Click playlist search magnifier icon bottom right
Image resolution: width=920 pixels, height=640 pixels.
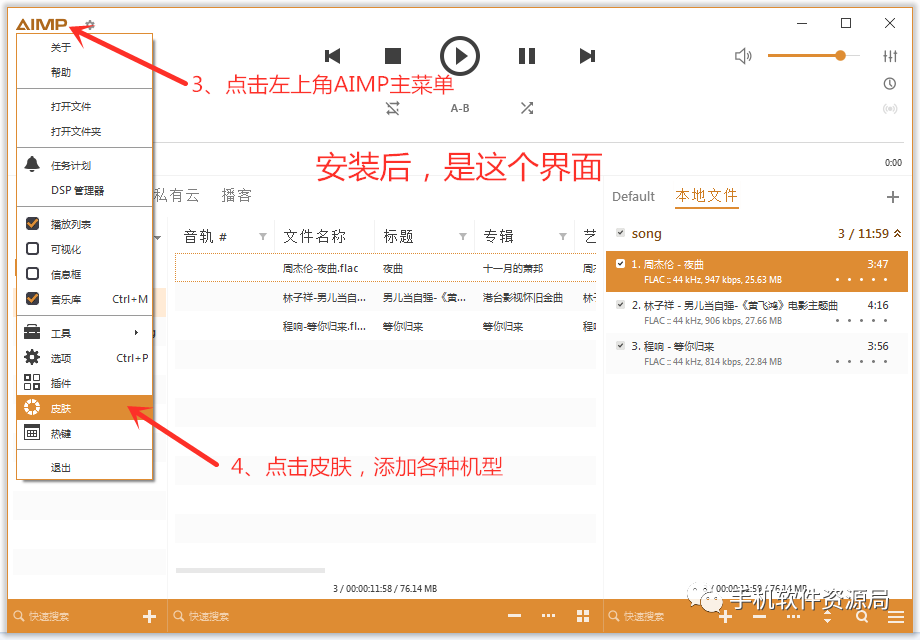[862, 617]
